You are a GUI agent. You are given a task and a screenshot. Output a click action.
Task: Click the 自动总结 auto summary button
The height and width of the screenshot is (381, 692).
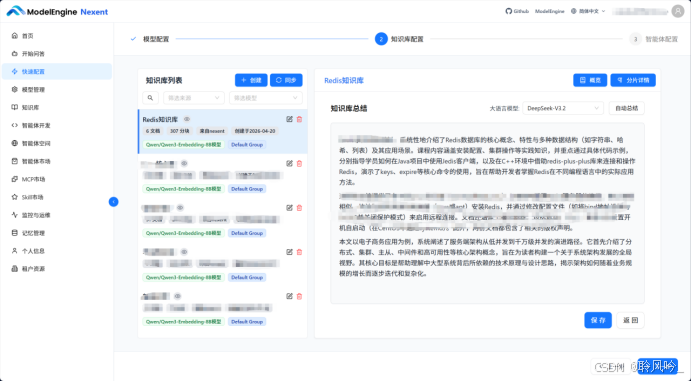point(627,108)
